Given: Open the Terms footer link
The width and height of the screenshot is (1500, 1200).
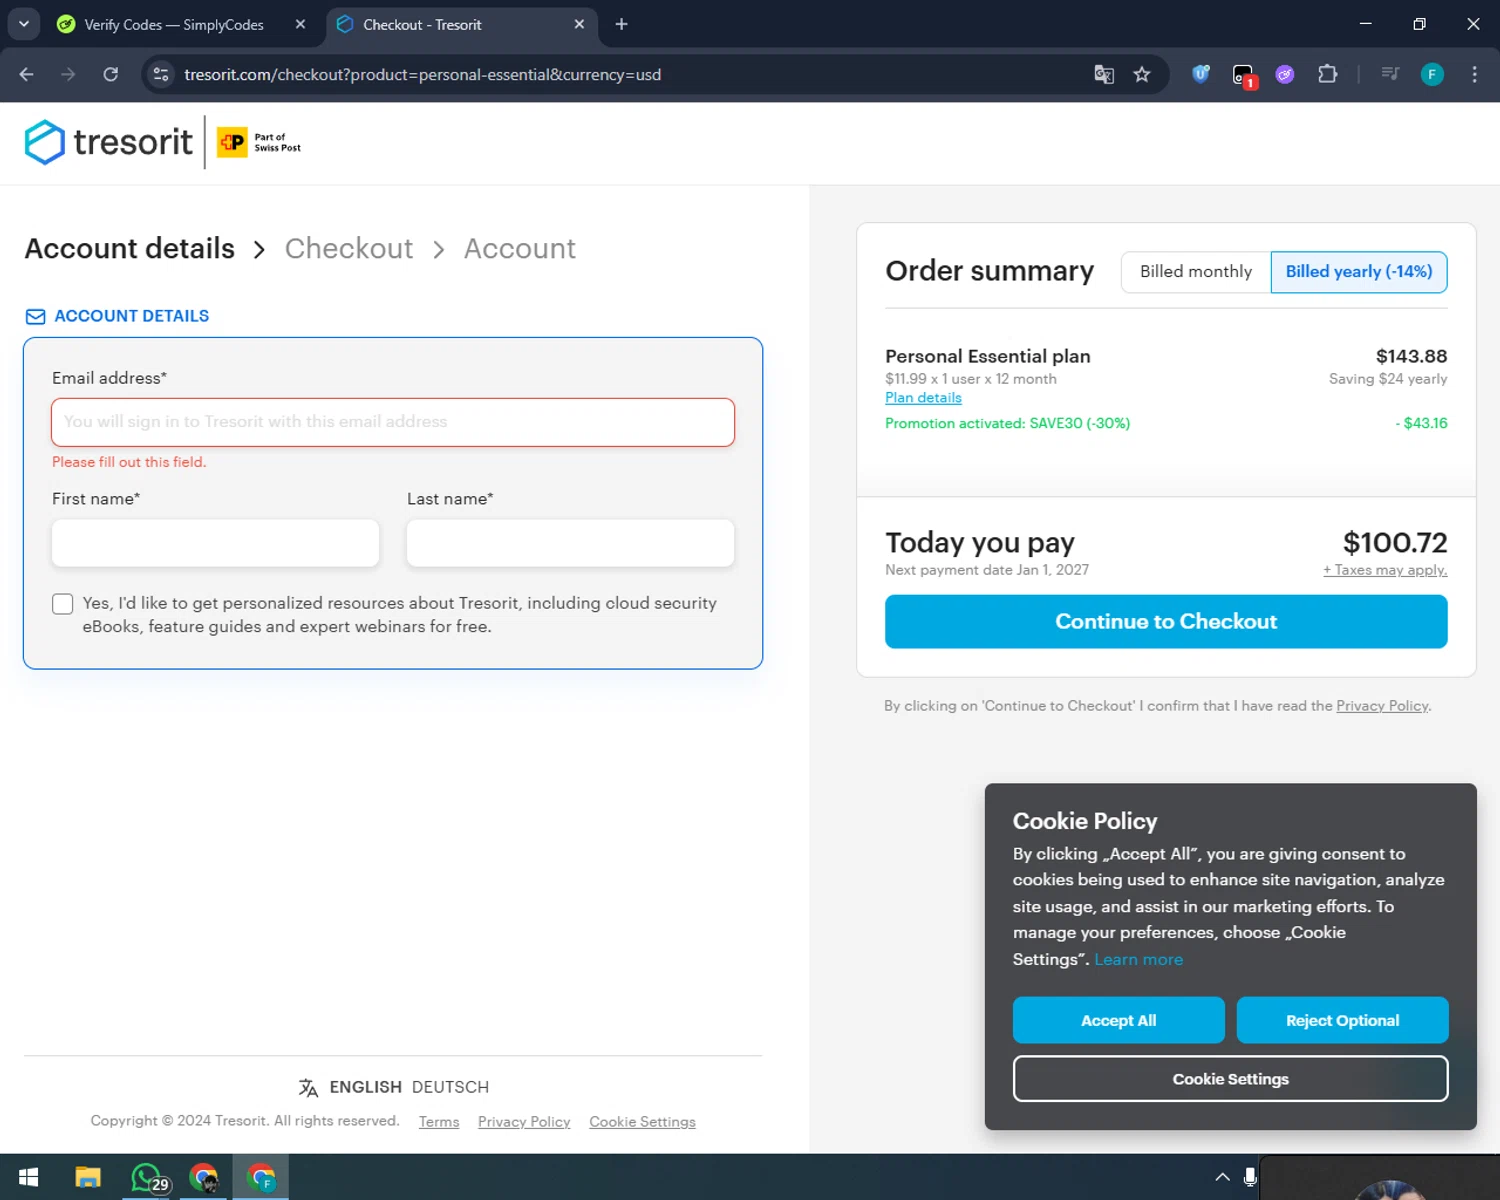Looking at the screenshot, I should coord(439,1122).
